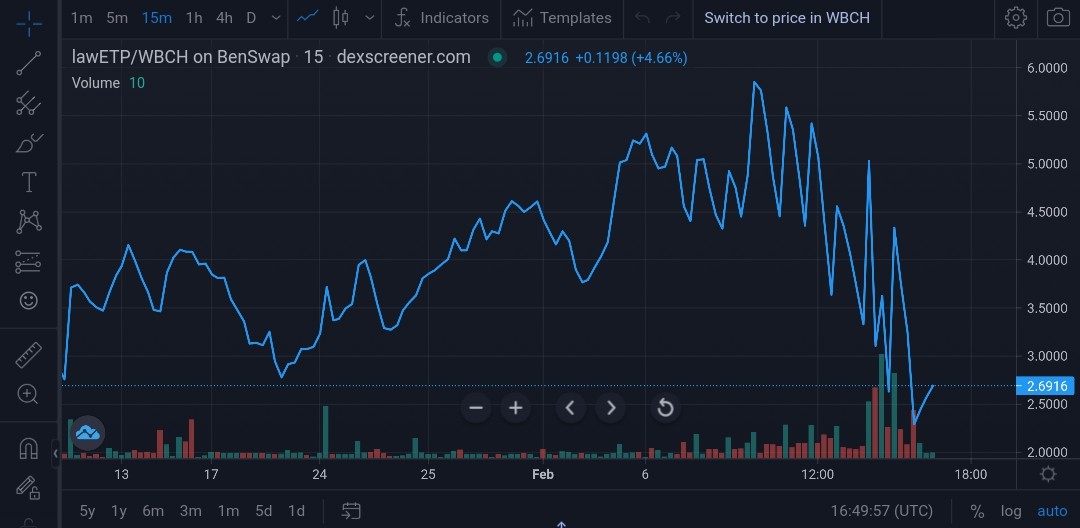Expand the chart style dropdown arrow
The height and width of the screenshot is (528, 1080).
(370, 18)
